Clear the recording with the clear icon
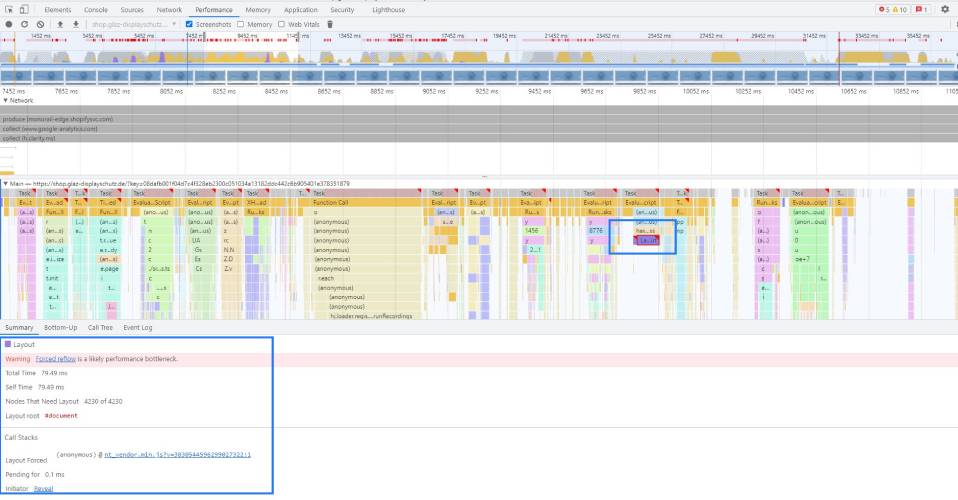The image size is (958, 500). (x=39, y=24)
